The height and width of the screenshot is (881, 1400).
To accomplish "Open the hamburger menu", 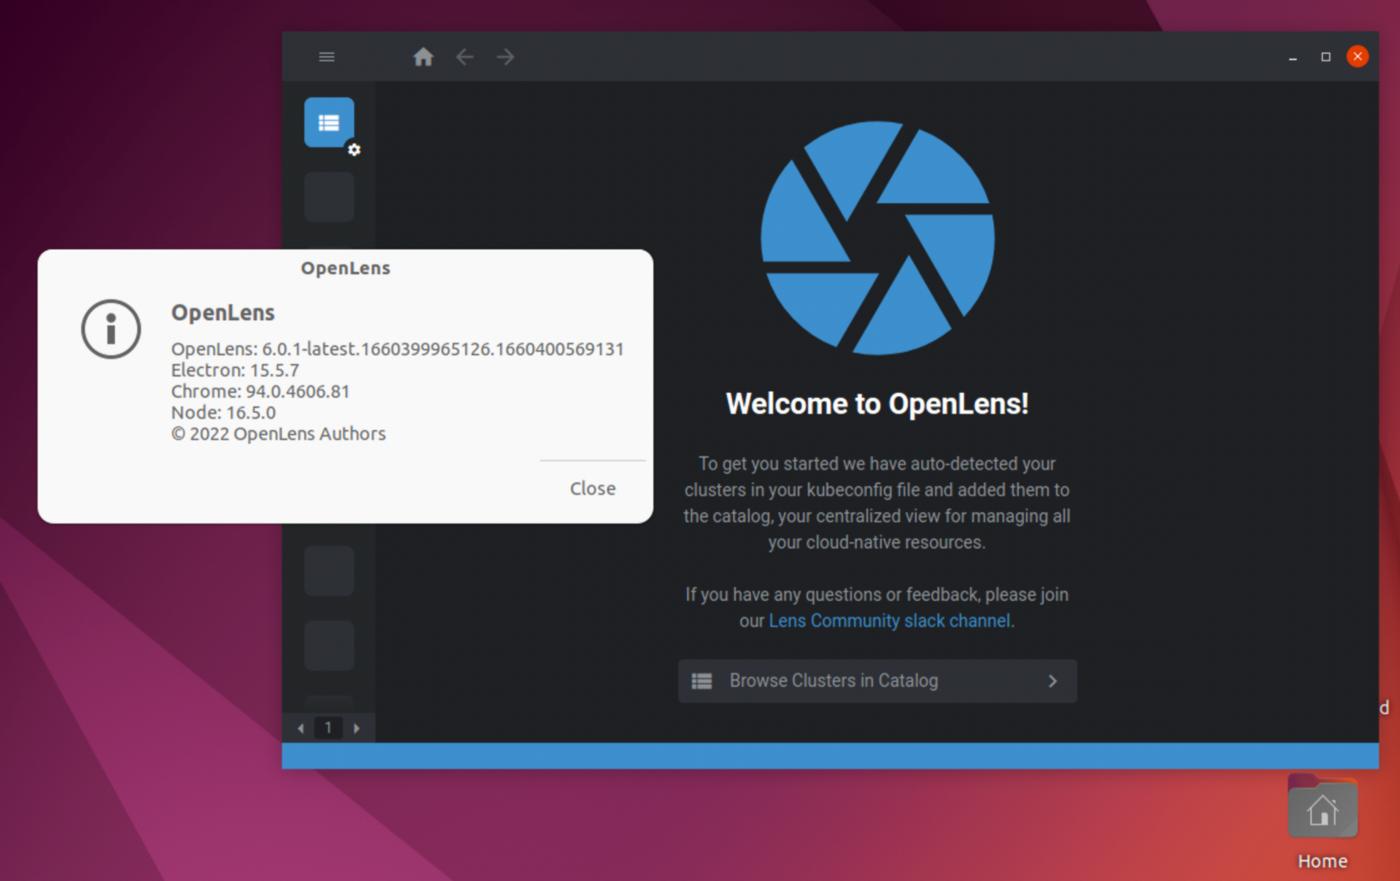I will click(326, 57).
